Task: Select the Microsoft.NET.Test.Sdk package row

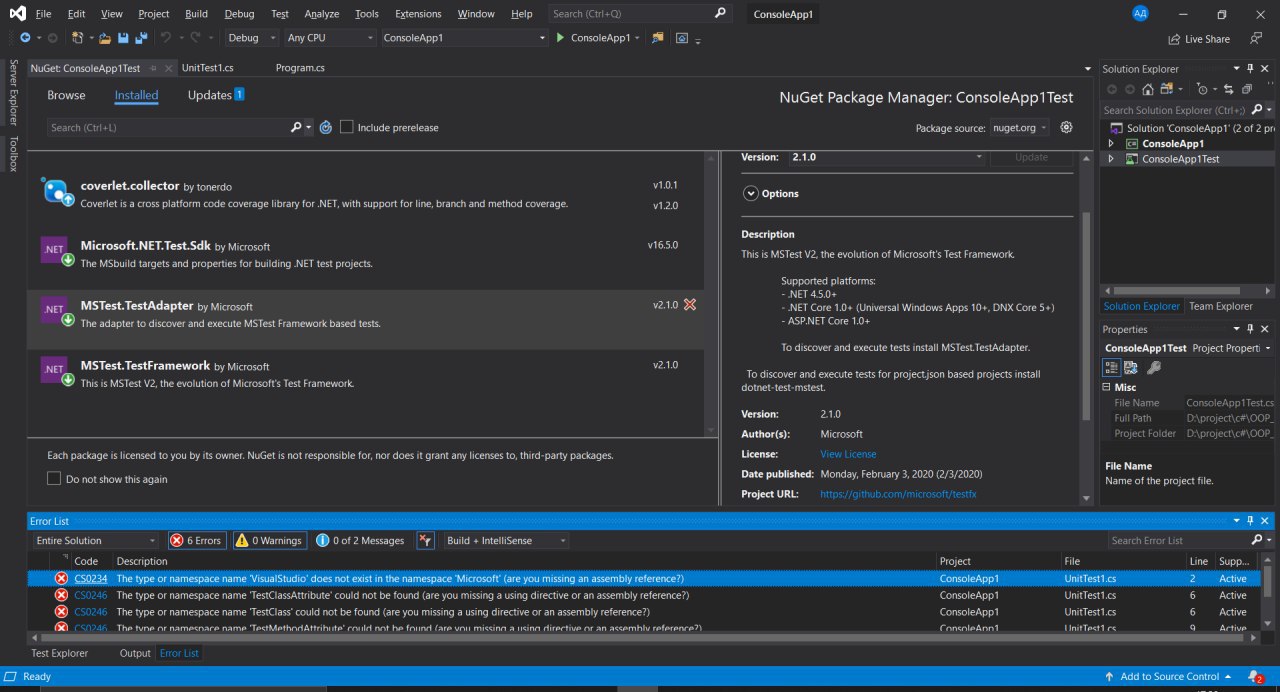Action: click(x=365, y=254)
